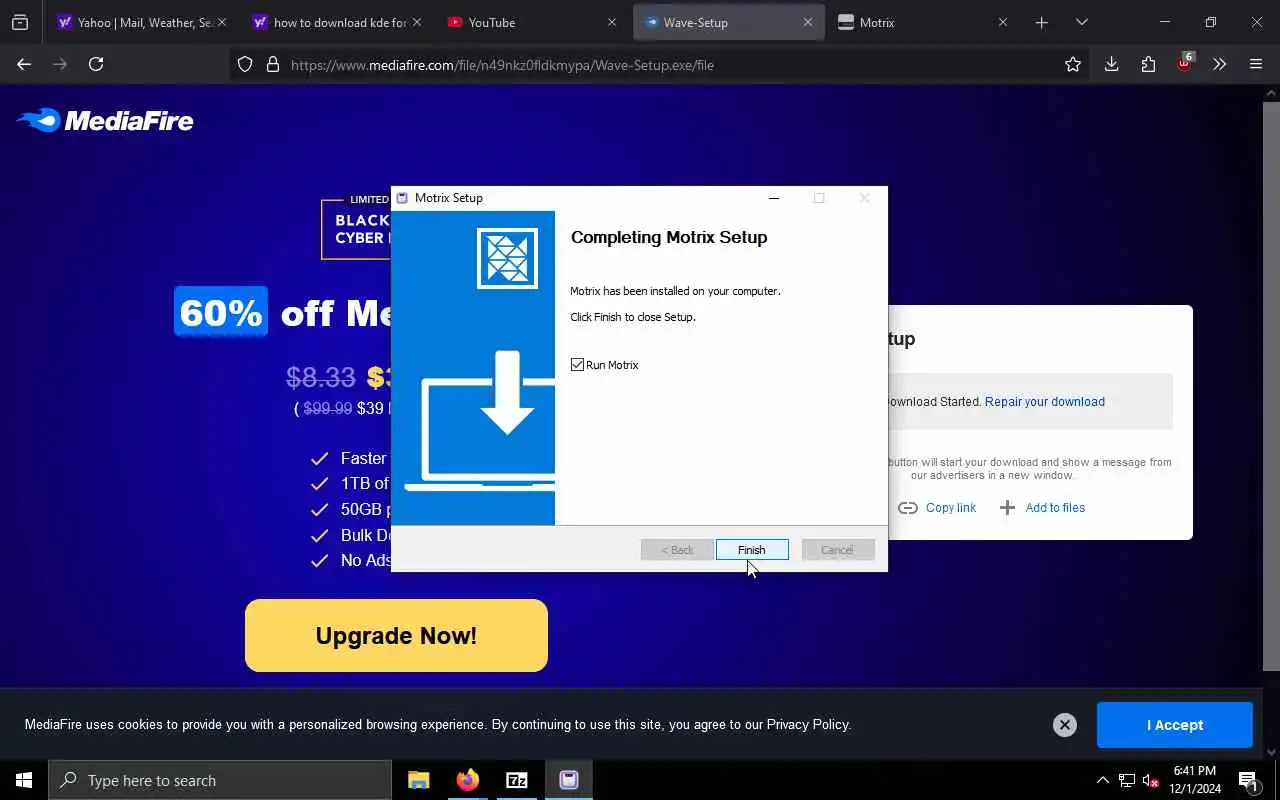Open Firefox View icon
The width and height of the screenshot is (1280, 800).
pyautogui.click(x=20, y=22)
